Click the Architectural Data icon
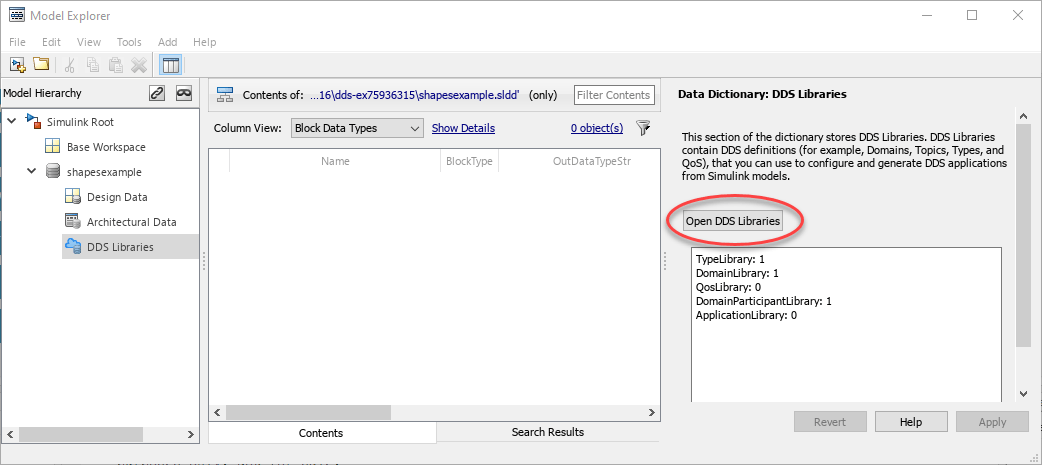This screenshot has width=1042, height=465. click(x=72, y=221)
